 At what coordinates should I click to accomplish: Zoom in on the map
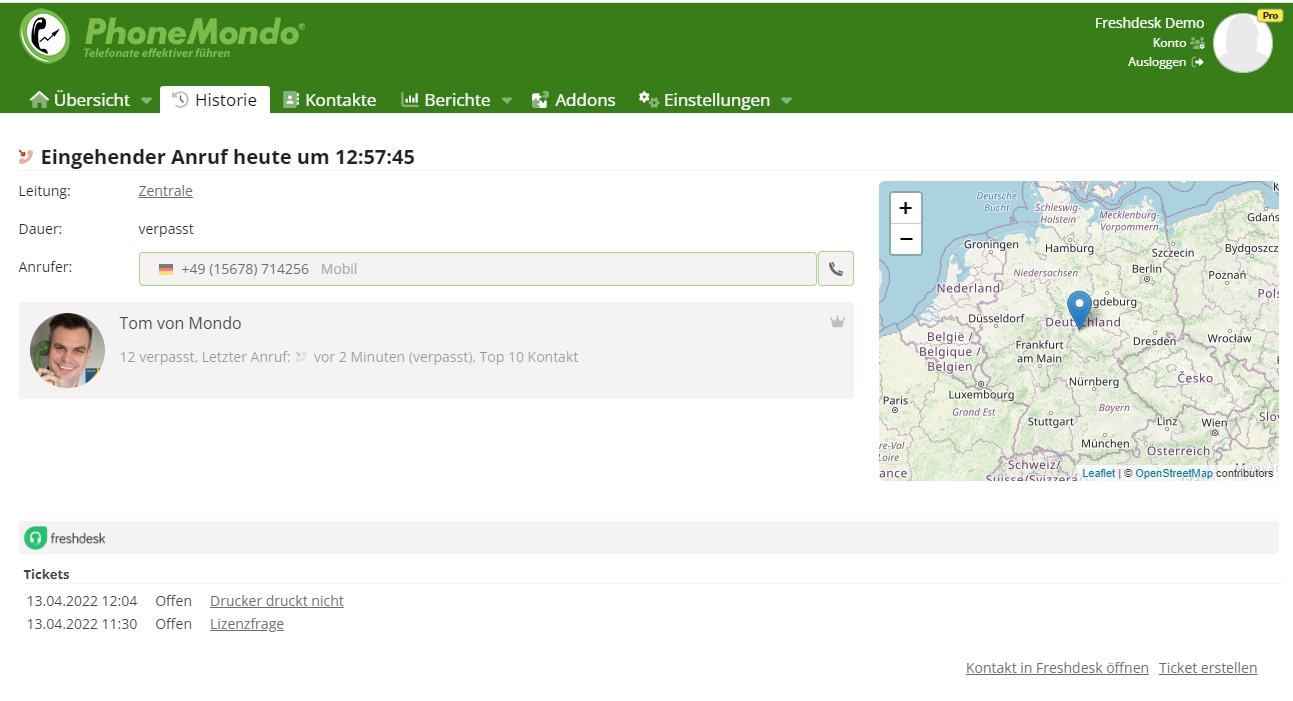pos(905,209)
